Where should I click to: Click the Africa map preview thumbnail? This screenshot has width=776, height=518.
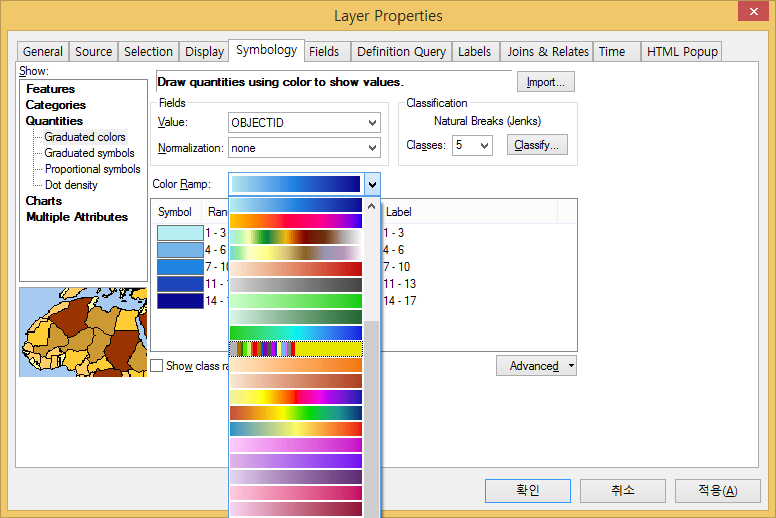(83, 332)
